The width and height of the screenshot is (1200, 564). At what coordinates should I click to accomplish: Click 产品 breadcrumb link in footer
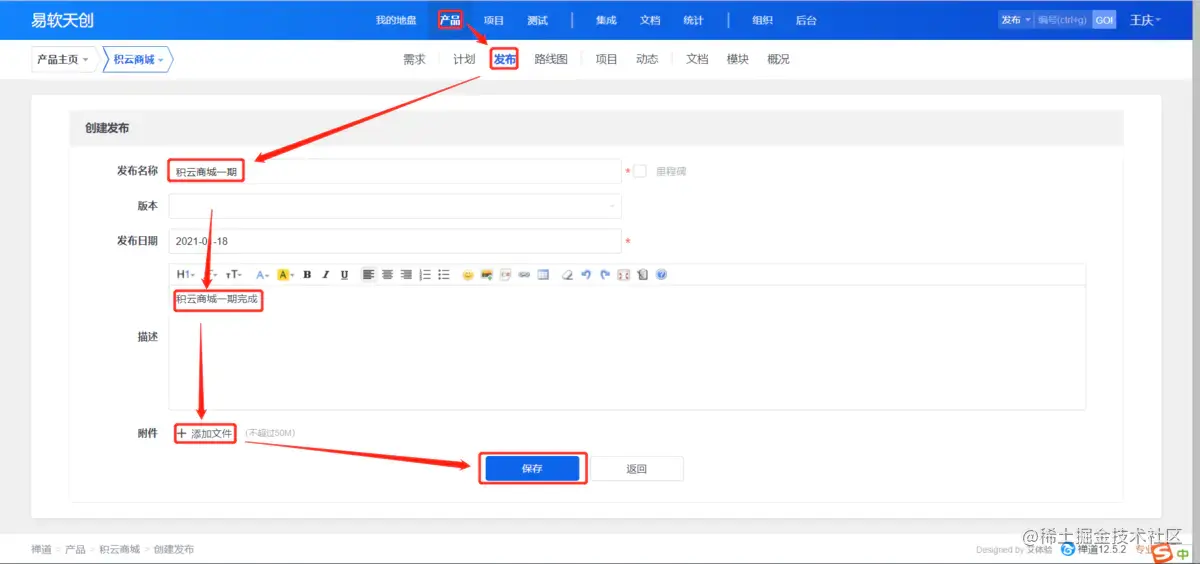coord(75,549)
